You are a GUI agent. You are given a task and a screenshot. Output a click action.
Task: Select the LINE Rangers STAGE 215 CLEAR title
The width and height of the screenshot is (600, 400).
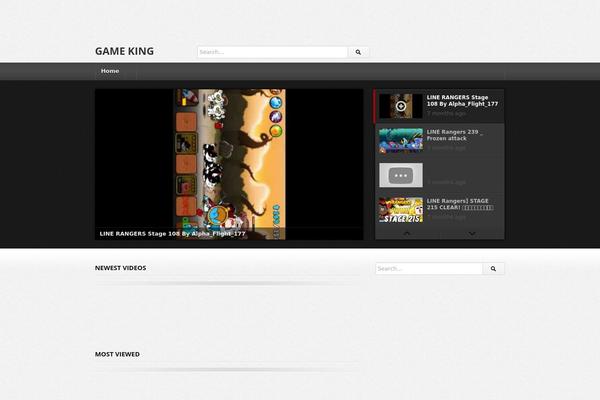(x=460, y=204)
